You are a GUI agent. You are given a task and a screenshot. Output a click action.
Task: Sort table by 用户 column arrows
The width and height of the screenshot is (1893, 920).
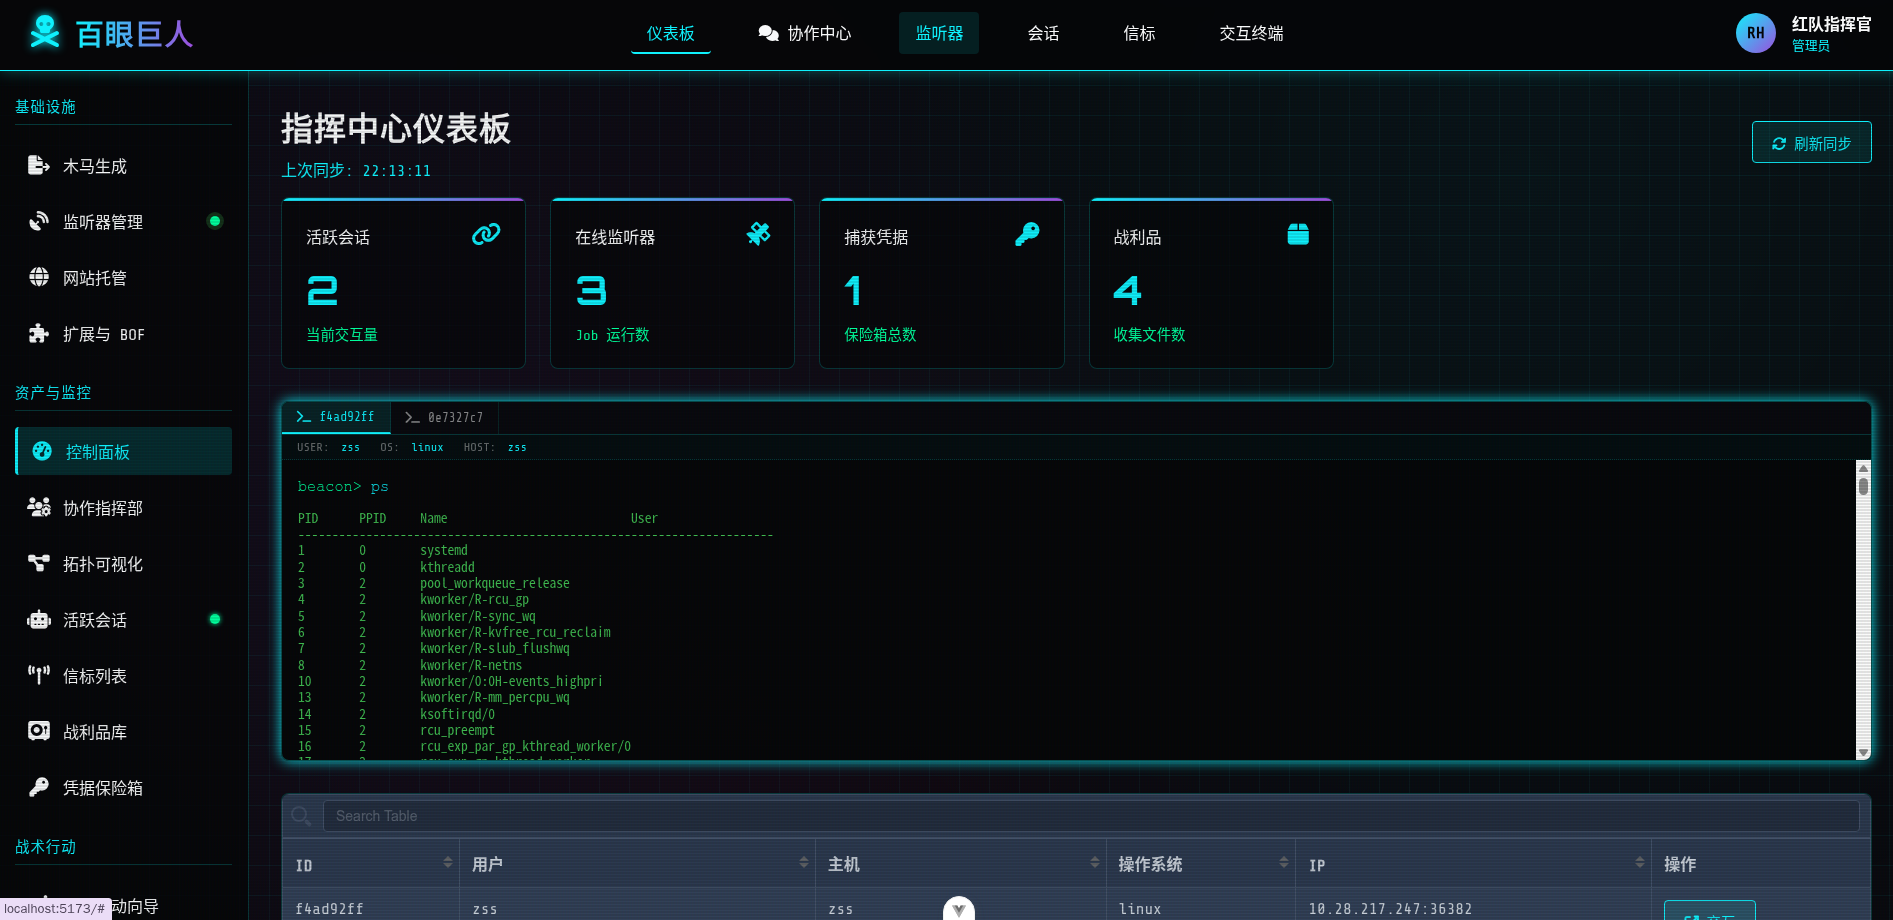point(803,863)
